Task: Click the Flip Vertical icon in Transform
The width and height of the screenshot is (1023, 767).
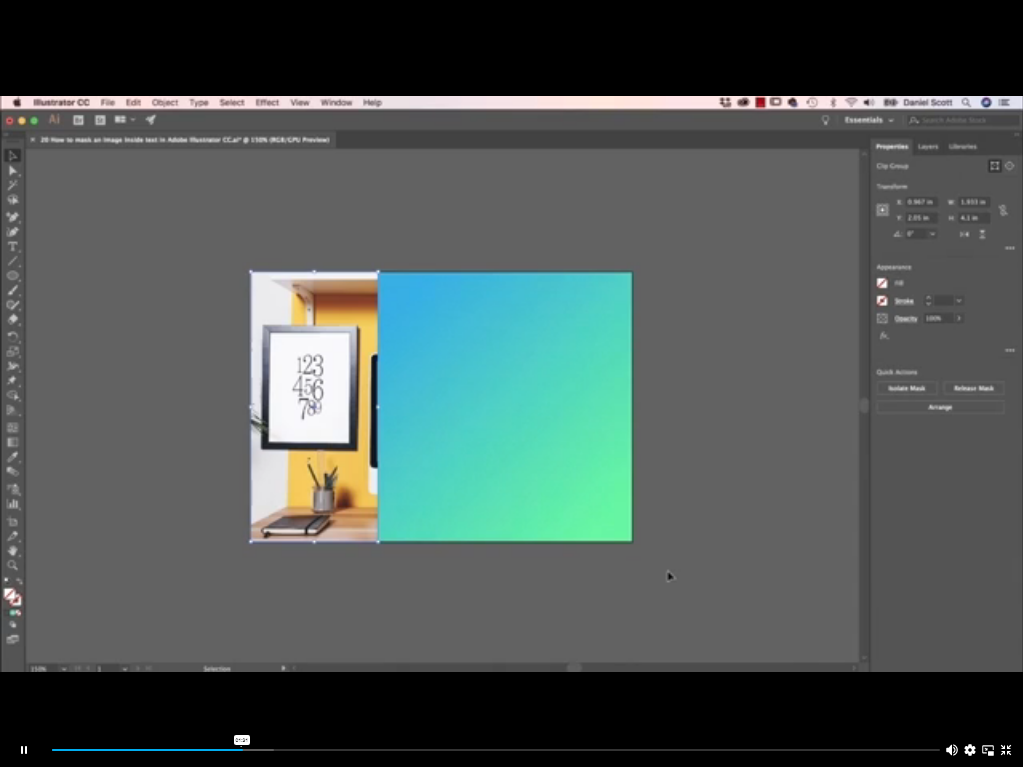Action: tap(982, 234)
